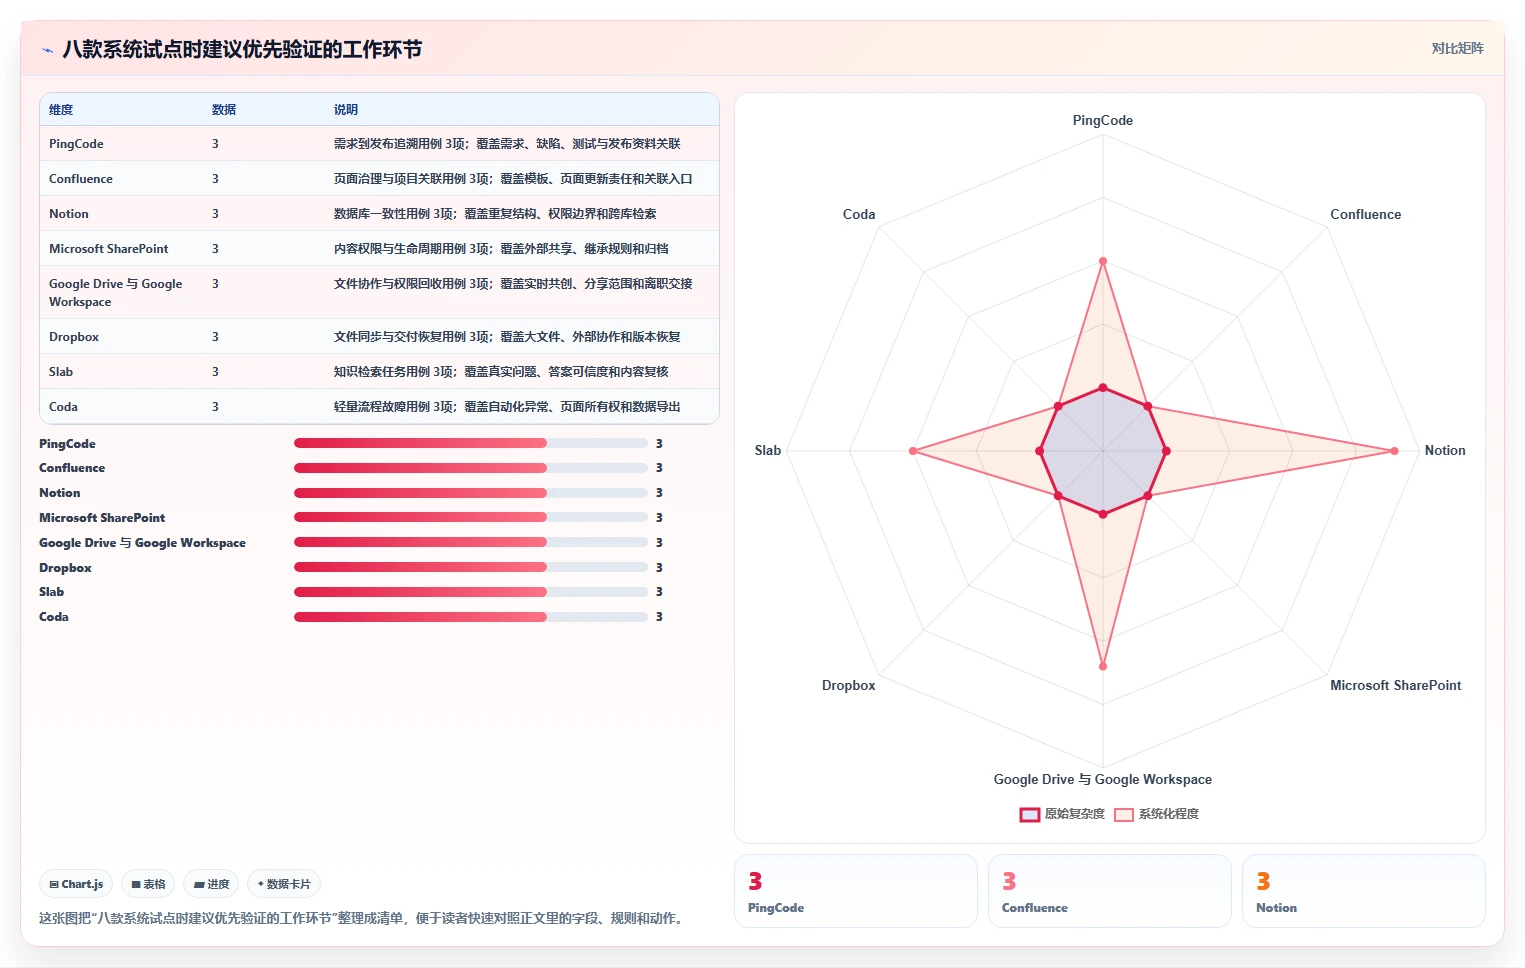Image resolution: width=1525 pixels, height=968 pixels.
Task: Click the Coda progress label
Action: pyautogui.click(x=54, y=617)
